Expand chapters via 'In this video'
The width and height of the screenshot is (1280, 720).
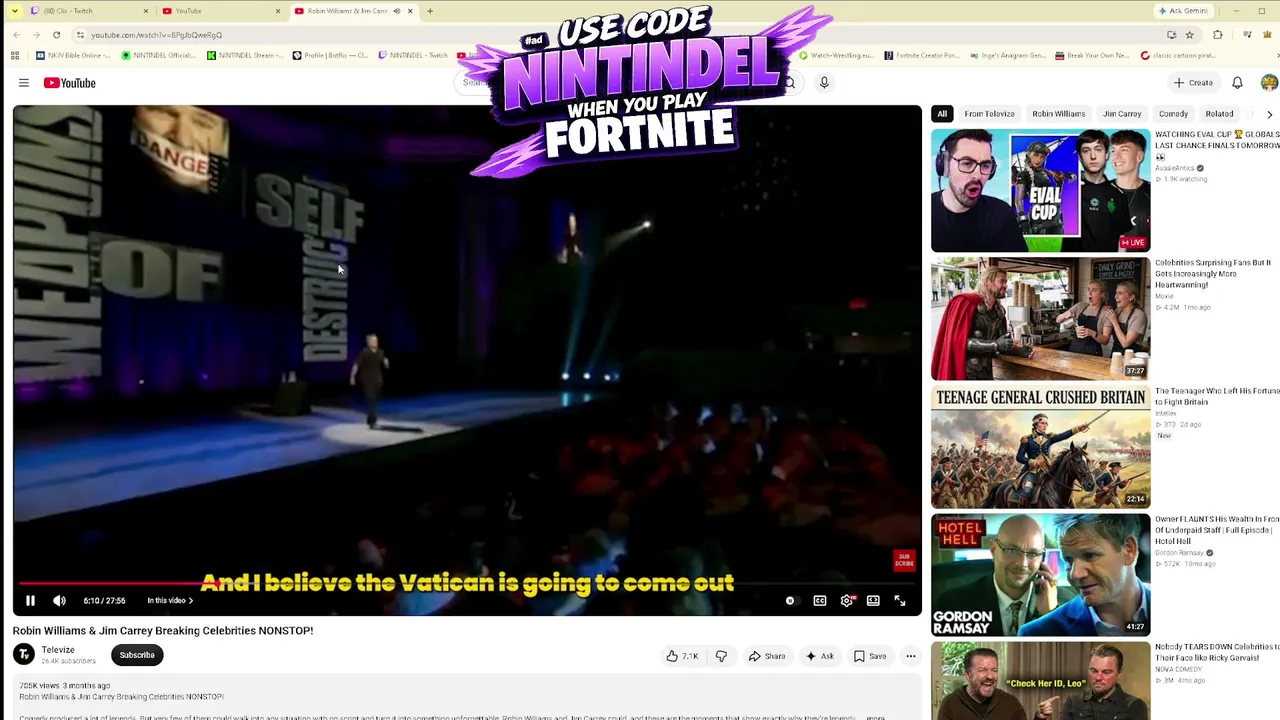[170, 600]
